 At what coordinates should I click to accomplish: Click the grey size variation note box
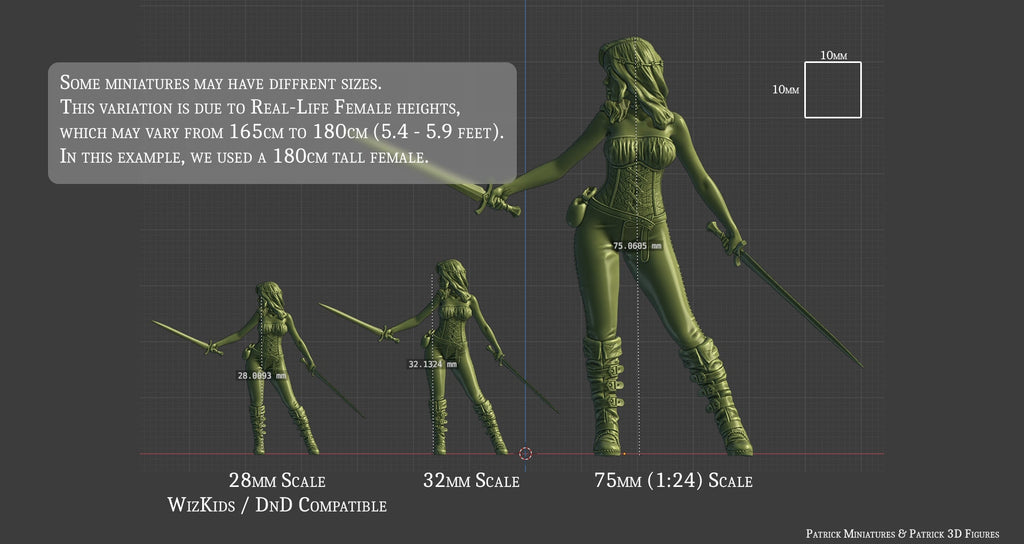(282, 123)
